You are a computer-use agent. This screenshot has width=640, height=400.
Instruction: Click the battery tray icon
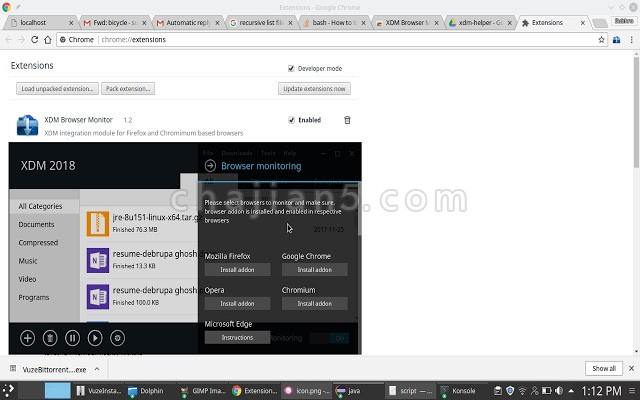tap(547, 391)
